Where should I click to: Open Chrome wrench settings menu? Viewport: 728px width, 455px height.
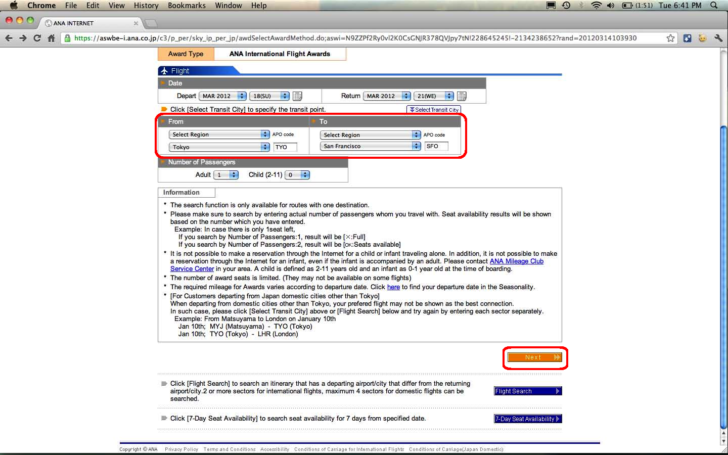[x=718, y=38]
